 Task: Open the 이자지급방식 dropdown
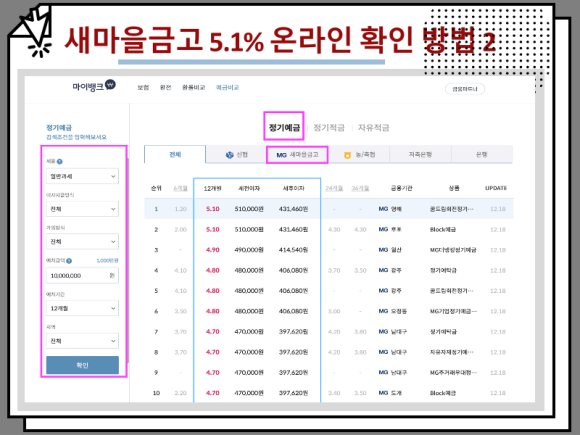pos(82,209)
